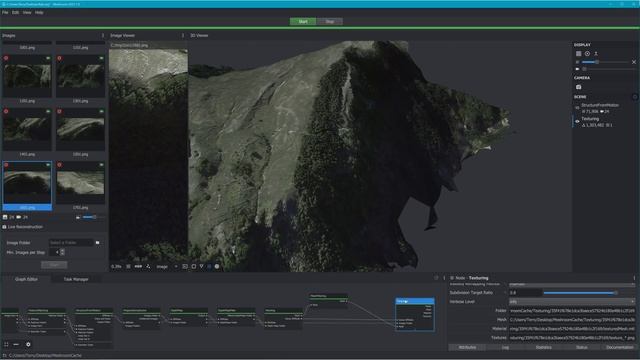This screenshot has width=640, height=360.
Task: Open dropdown above Subdivision Target Ratio
Action: (x=572, y=284)
